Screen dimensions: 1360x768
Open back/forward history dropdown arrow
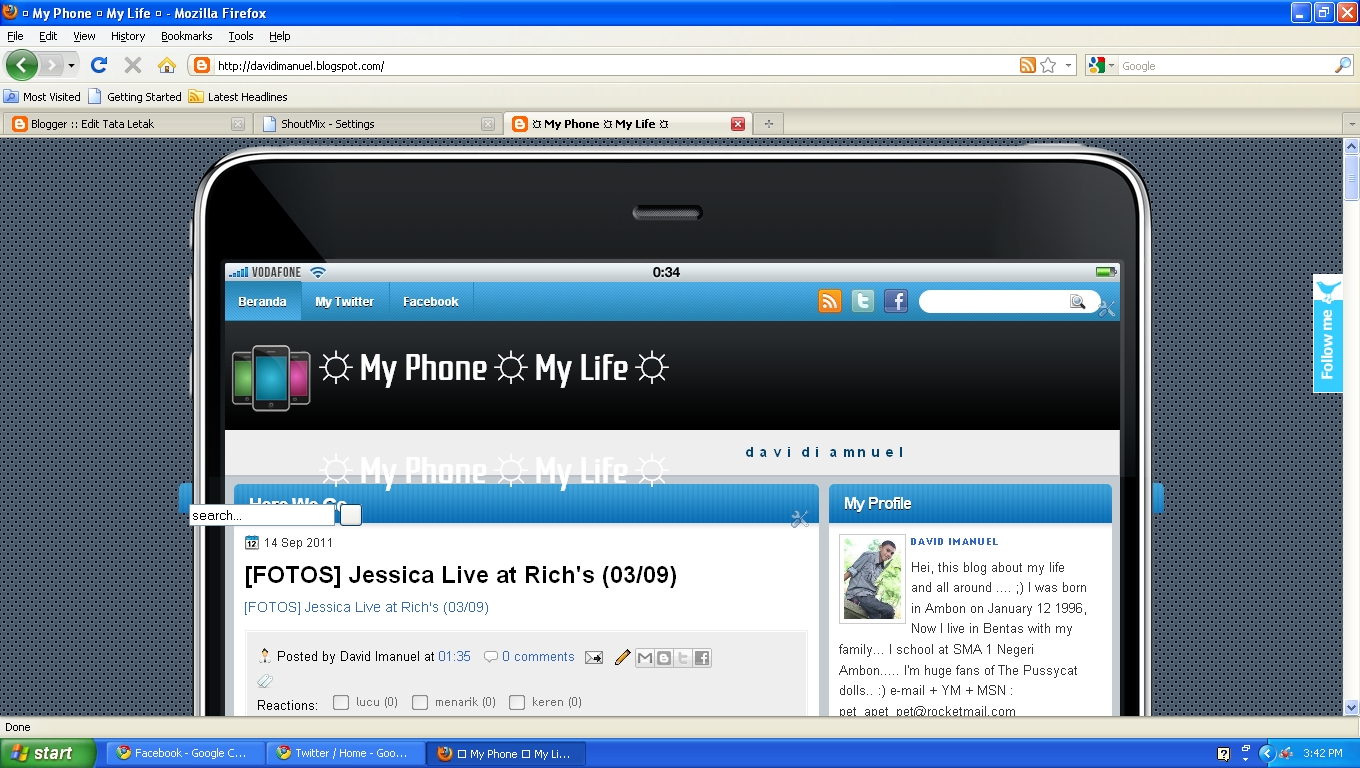coord(71,66)
